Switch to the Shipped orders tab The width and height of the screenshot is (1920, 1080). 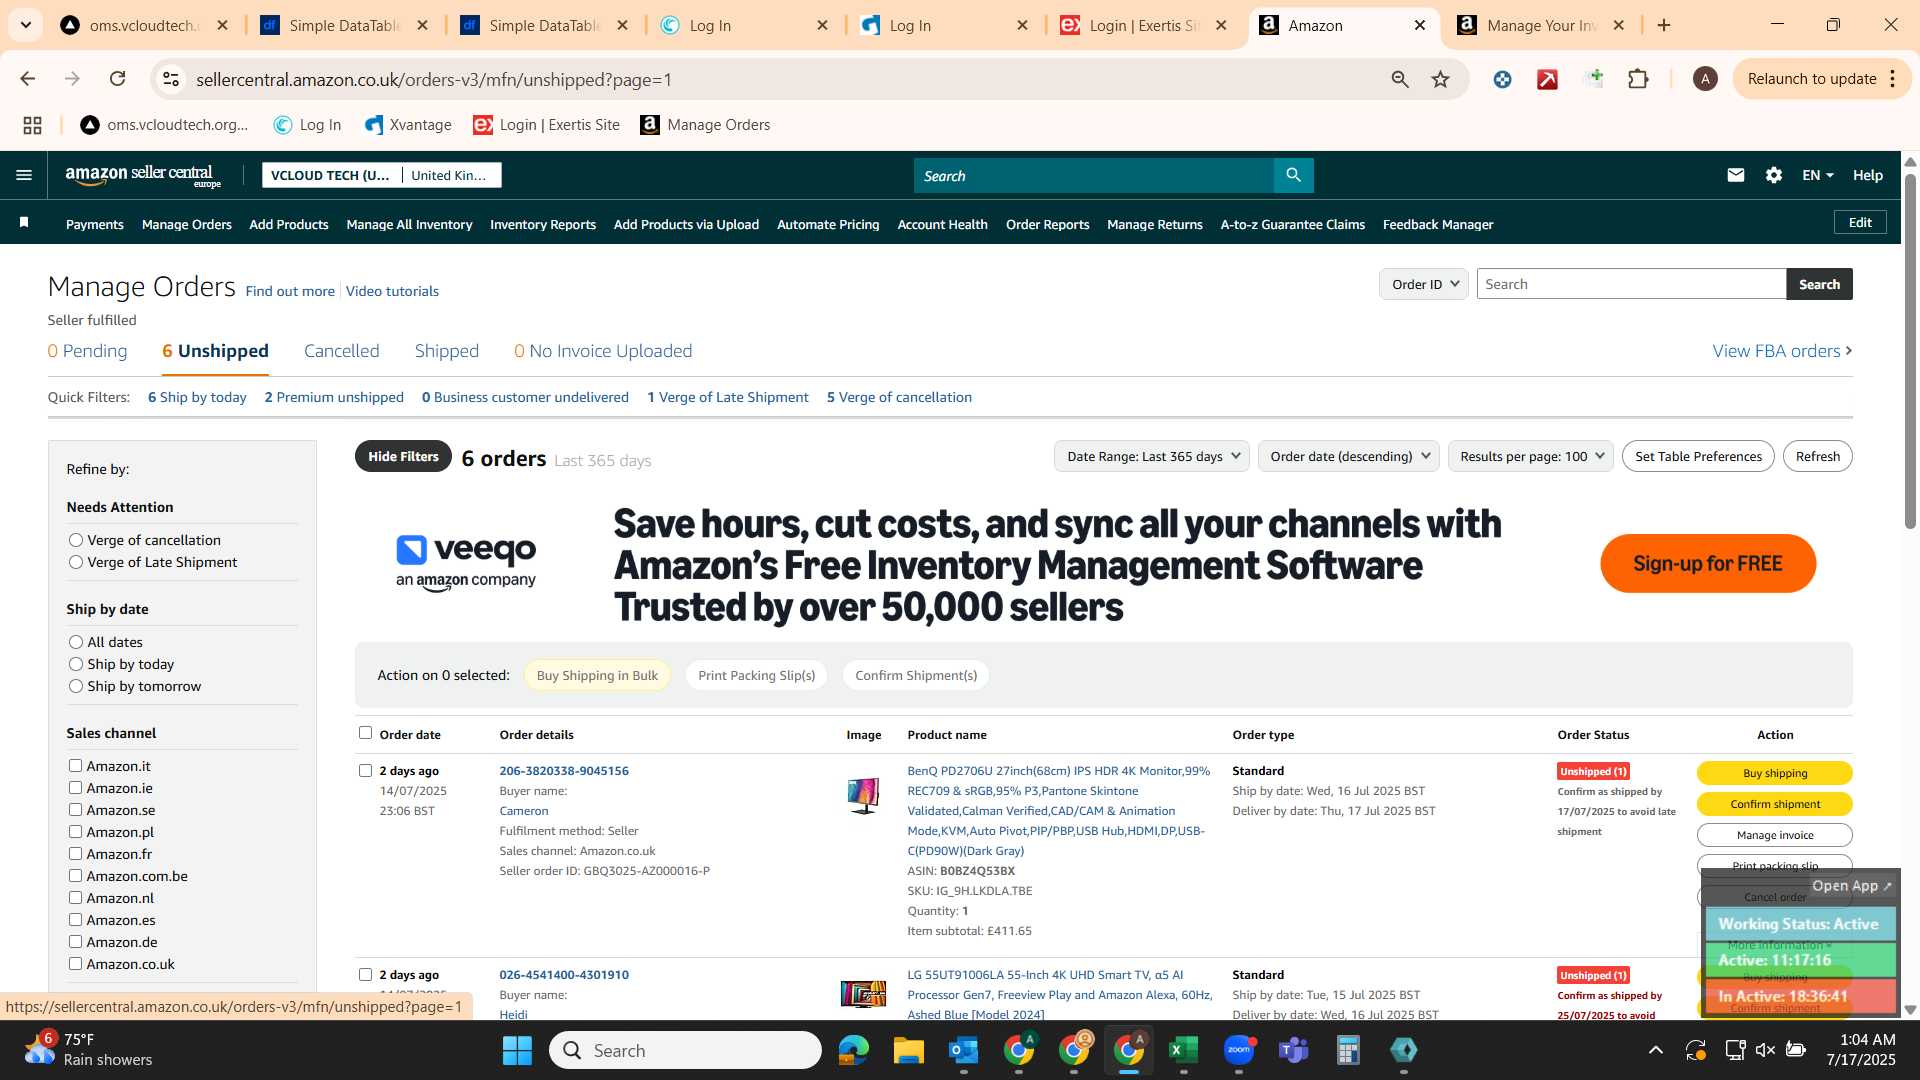pos(447,351)
